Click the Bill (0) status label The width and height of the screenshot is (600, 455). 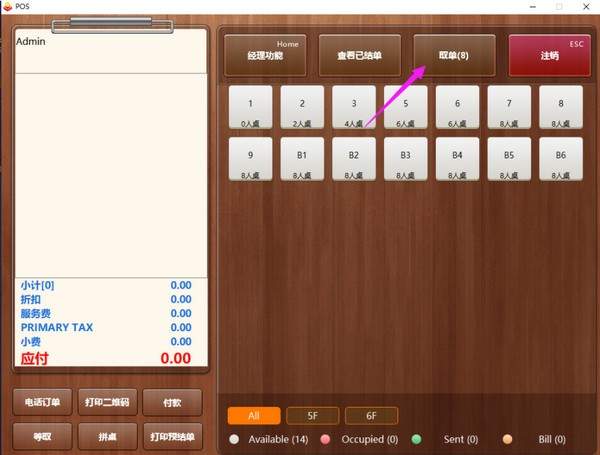point(552,439)
